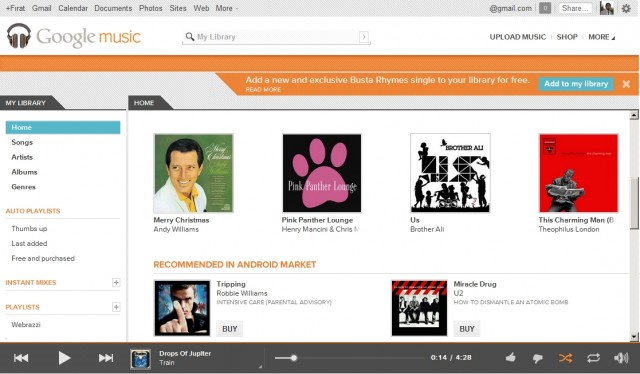Click READ MORE in the banner
The height and width of the screenshot is (374, 640).
pyautogui.click(x=263, y=90)
